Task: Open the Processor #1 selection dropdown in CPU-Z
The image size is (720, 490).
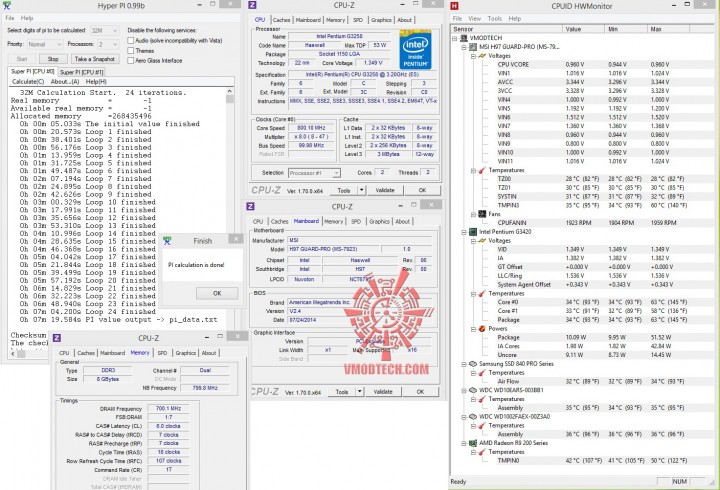Action: coord(314,173)
